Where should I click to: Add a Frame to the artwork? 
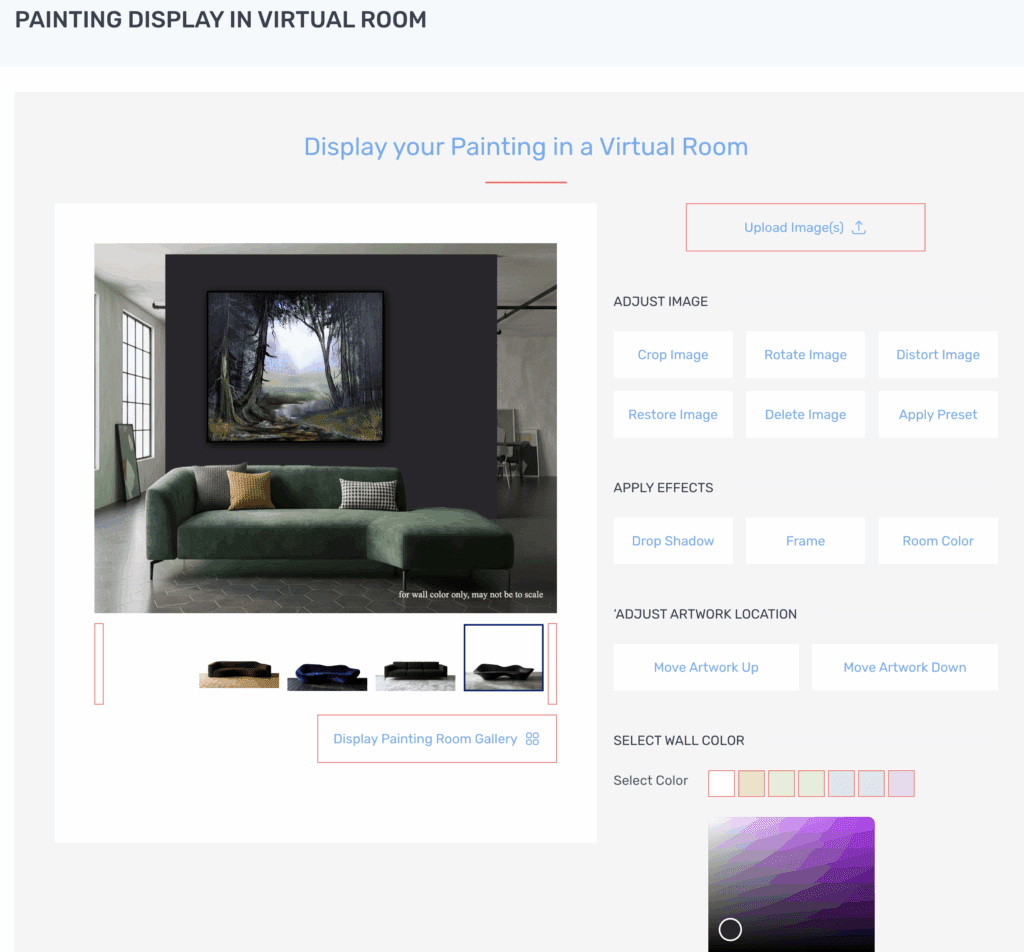[x=805, y=540]
